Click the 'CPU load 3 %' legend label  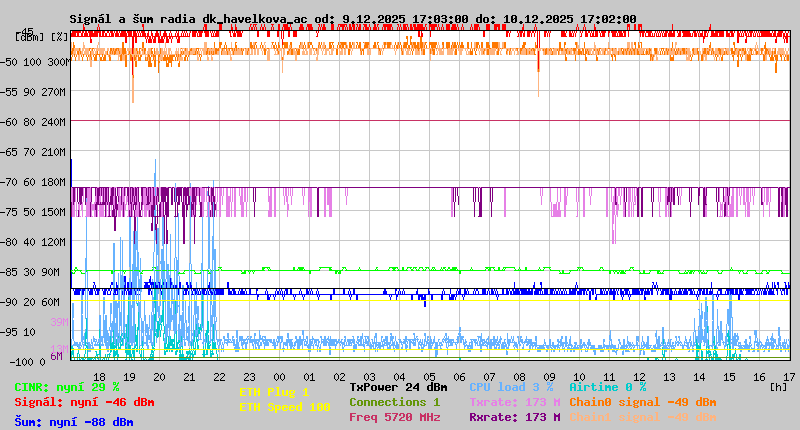pos(511,387)
